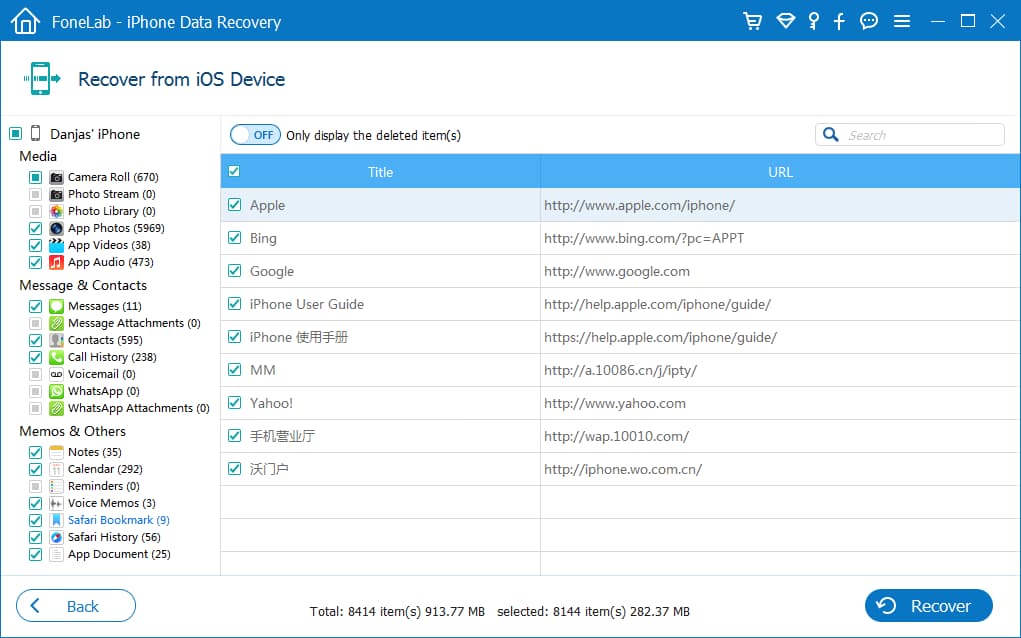Uncheck the App Photos checkbox
The image size is (1021, 638).
click(x=36, y=228)
